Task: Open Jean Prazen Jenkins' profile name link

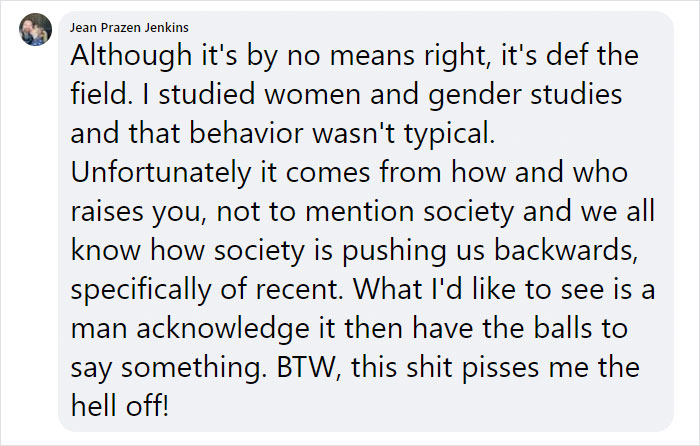Action: 129,26
